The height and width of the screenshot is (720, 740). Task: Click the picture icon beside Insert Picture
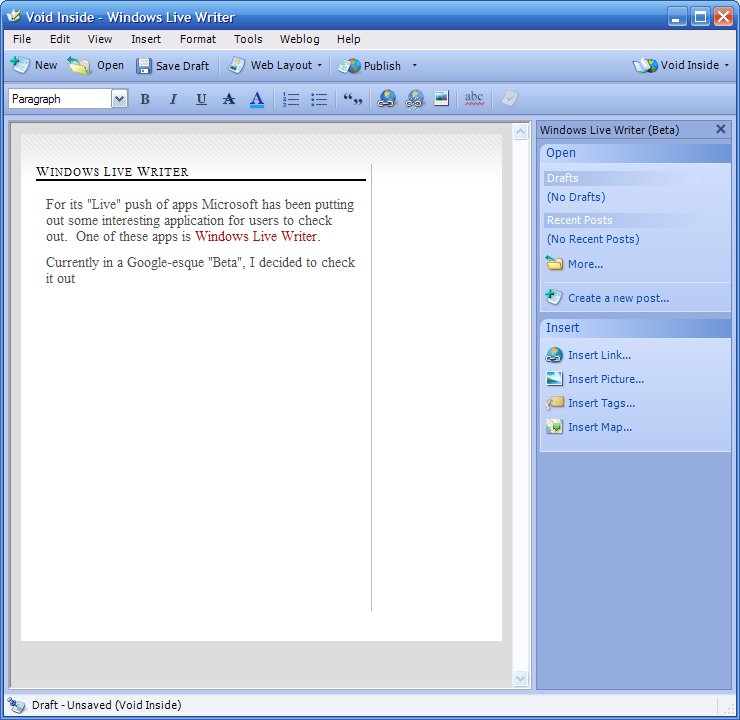[x=554, y=378]
